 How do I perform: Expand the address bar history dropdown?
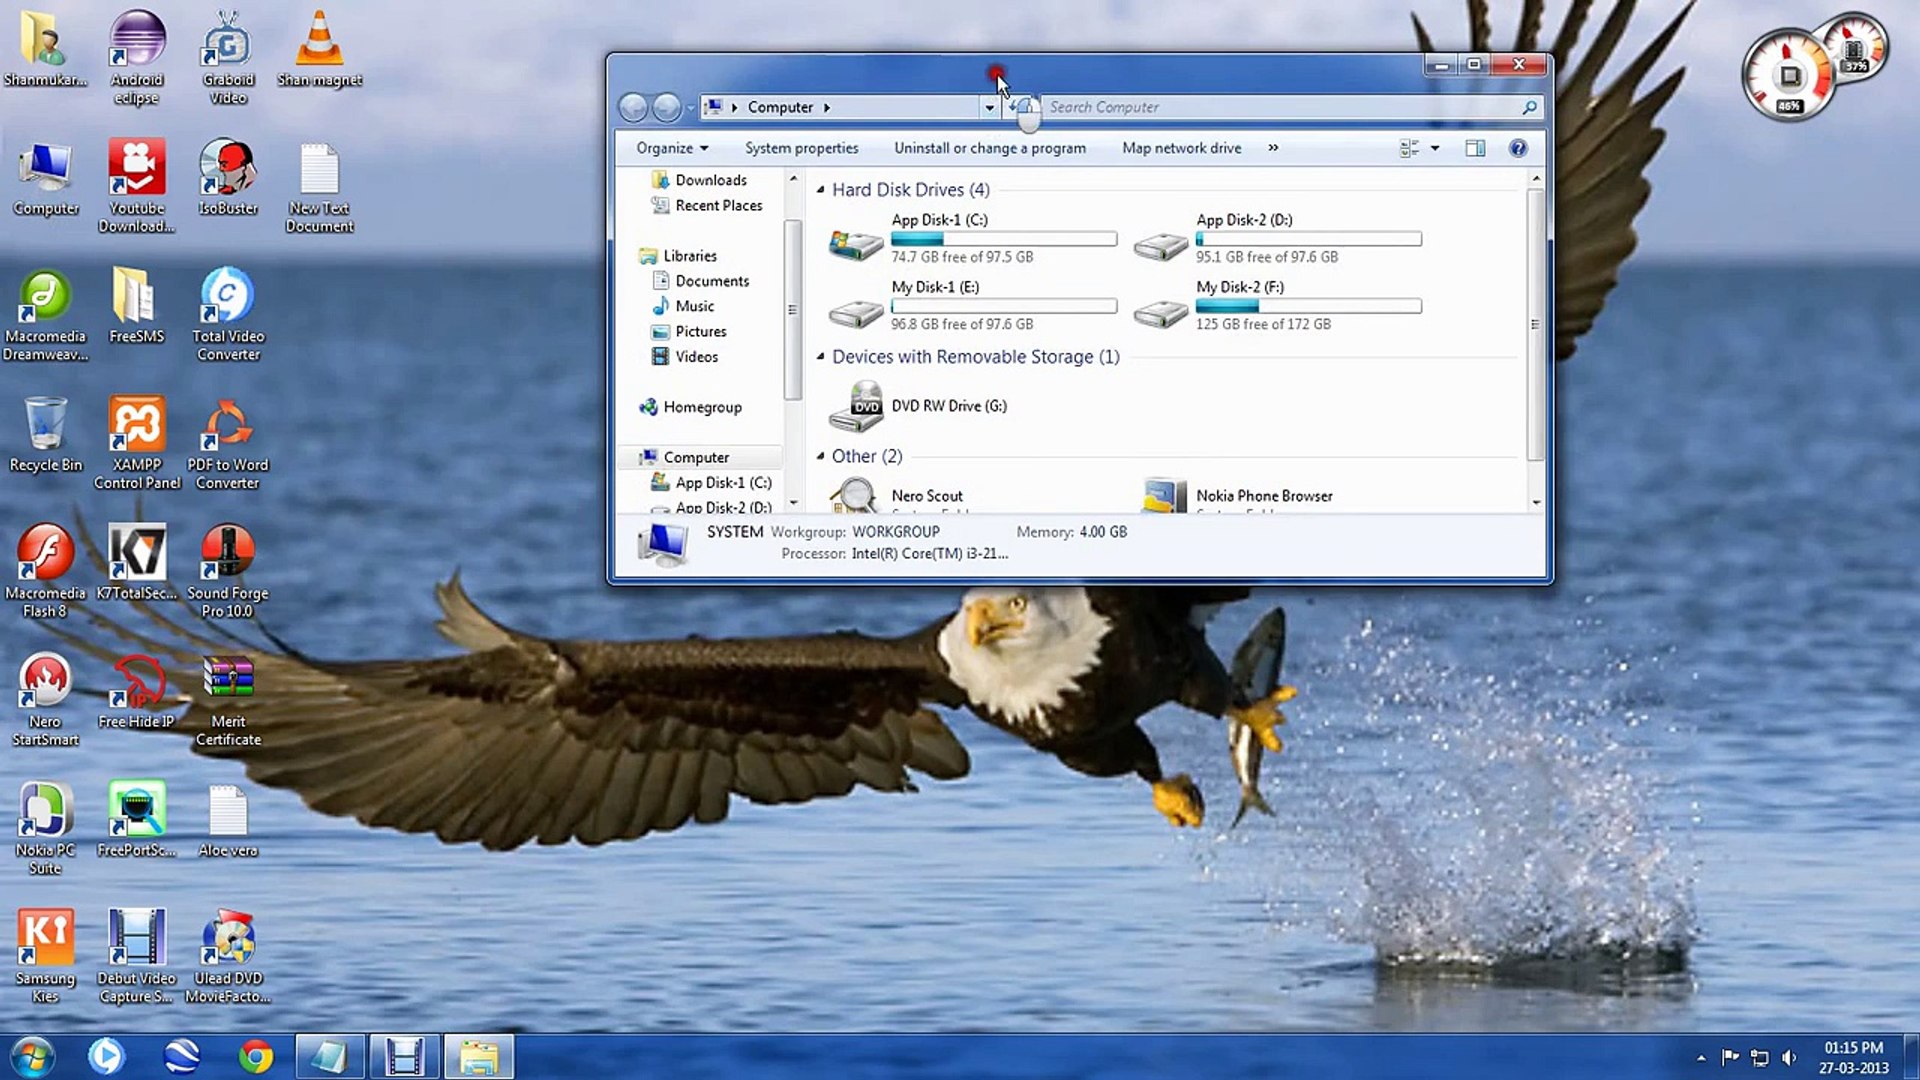pyautogui.click(x=989, y=107)
